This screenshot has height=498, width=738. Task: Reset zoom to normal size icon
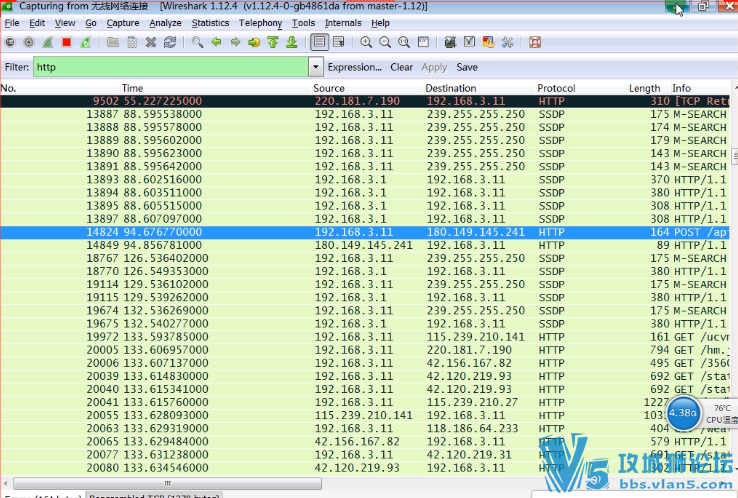click(404, 42)
